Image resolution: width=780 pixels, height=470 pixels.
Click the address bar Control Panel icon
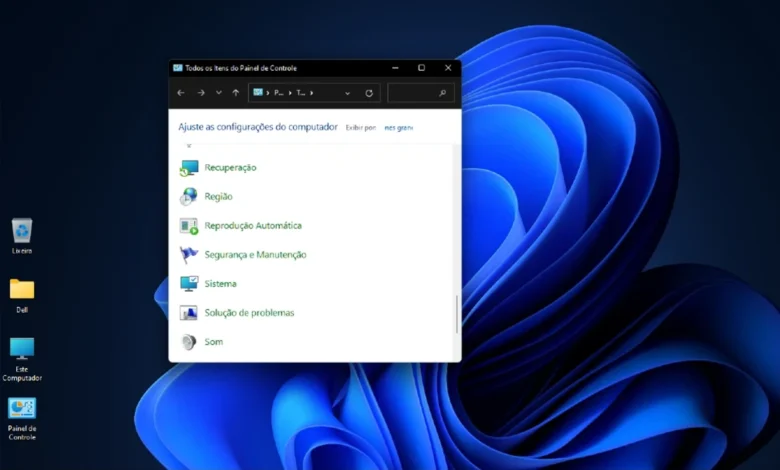pyautogui.click(x=258, y=93)
